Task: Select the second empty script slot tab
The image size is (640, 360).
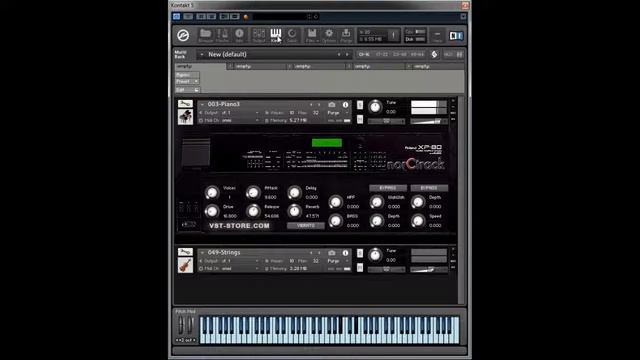Action: pyautogui.click(x=257, y=66)
